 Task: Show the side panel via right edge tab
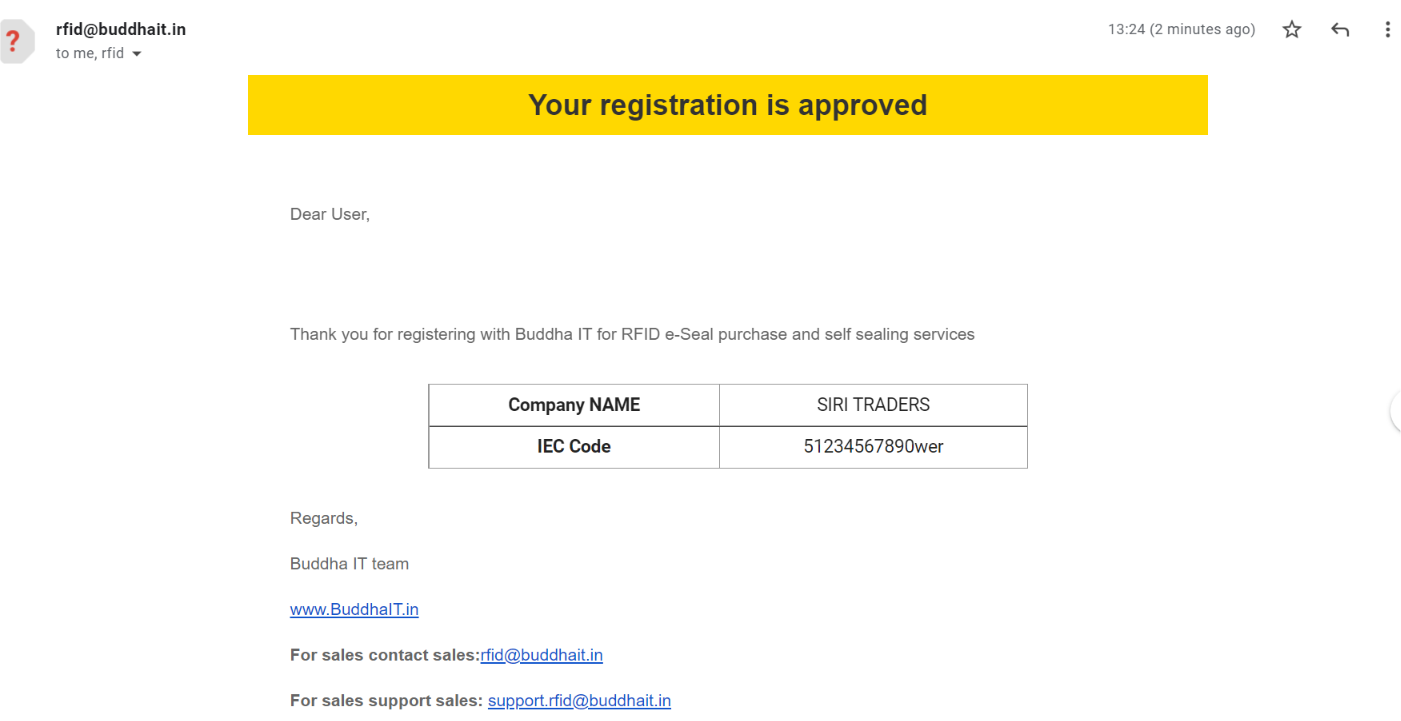pos(1396,411)
